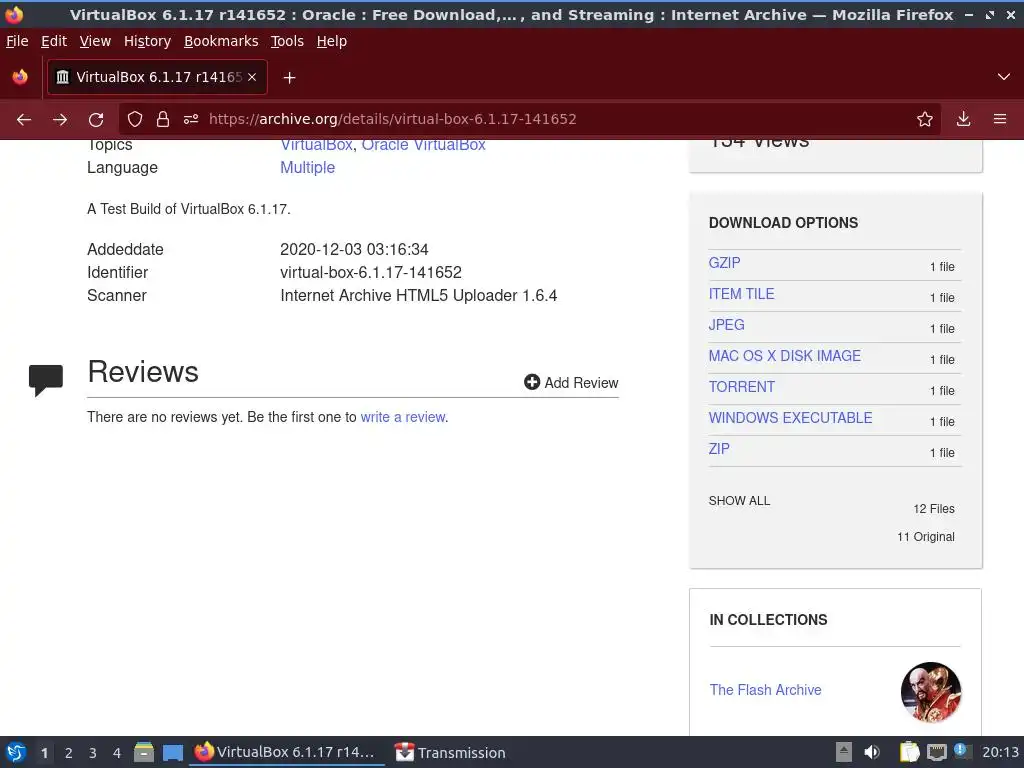The image size is (1024, 768).
Task: Click the Addeddate value 2020-12-03 03:16:34
Action: (x=354, y=249)
